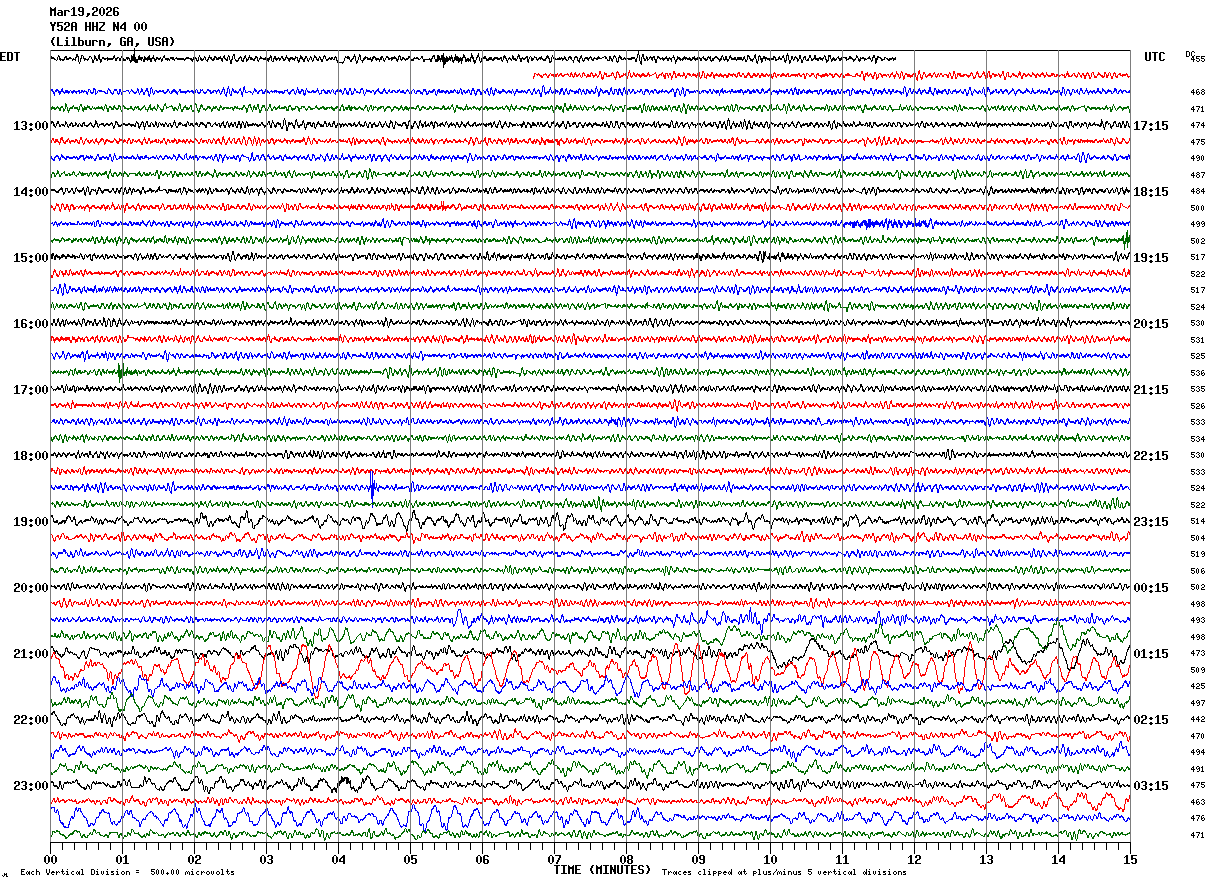Click the 17:15 UTC time label

pyautogui.click(x=1151, y=126)
